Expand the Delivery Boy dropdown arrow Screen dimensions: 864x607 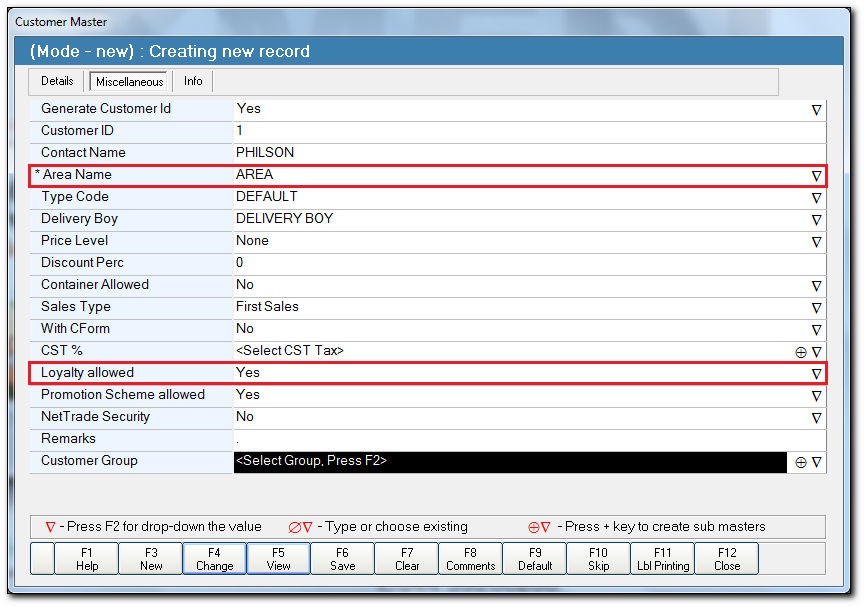pos(816,220)
